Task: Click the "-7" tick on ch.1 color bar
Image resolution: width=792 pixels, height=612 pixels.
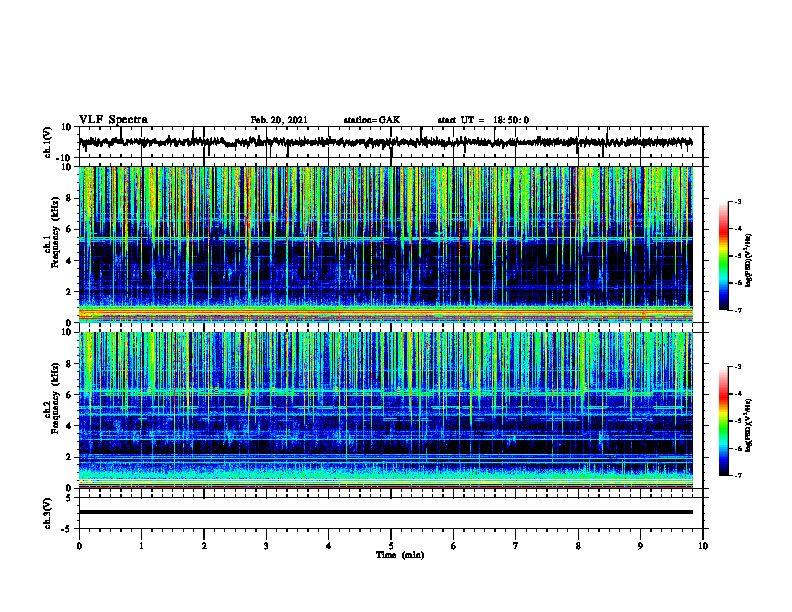Action: (x=738, y=310)
